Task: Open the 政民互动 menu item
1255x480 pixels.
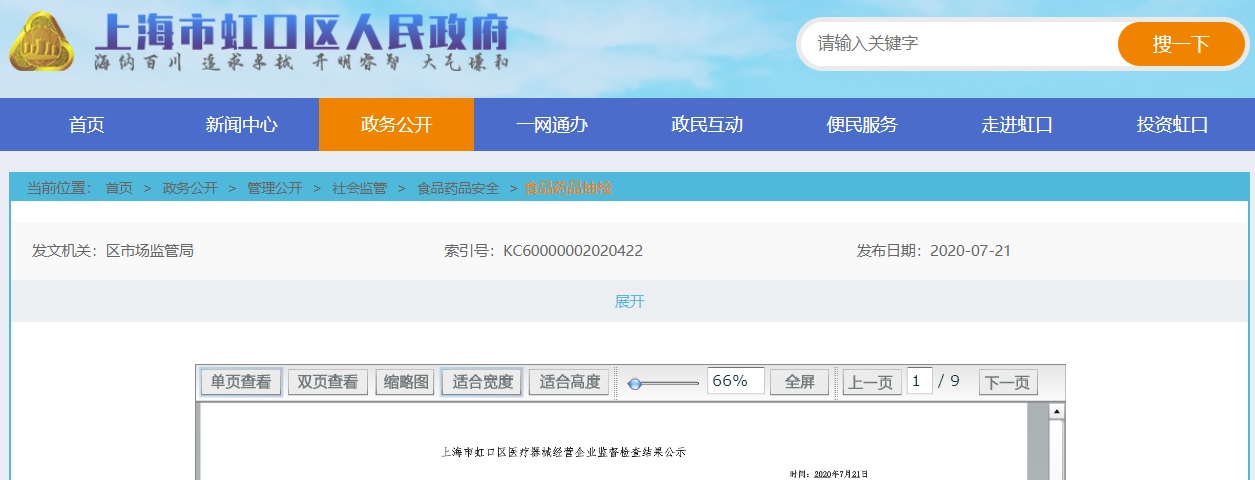Action: pyautogui.click(x=707, y=125)
